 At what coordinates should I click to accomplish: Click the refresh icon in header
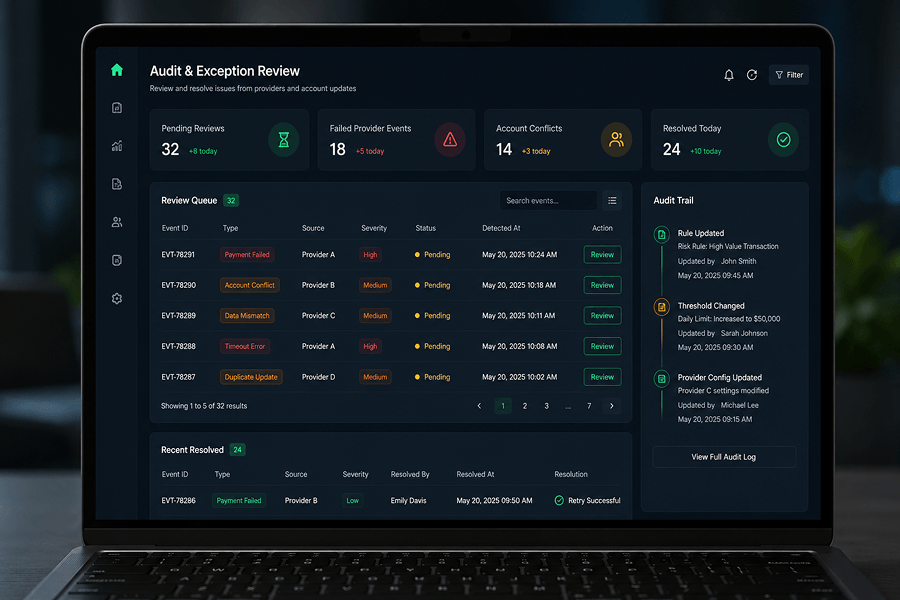[x=752, y=75]
